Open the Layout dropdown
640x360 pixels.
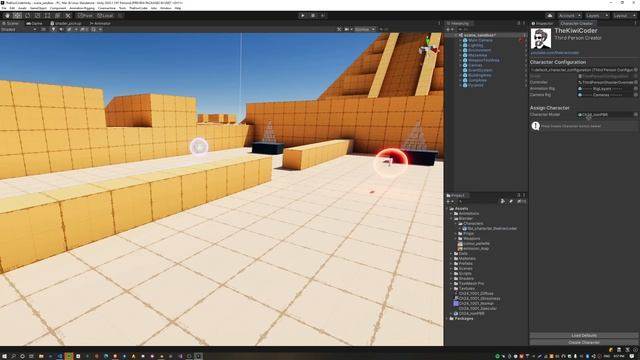tap(624, 16)
